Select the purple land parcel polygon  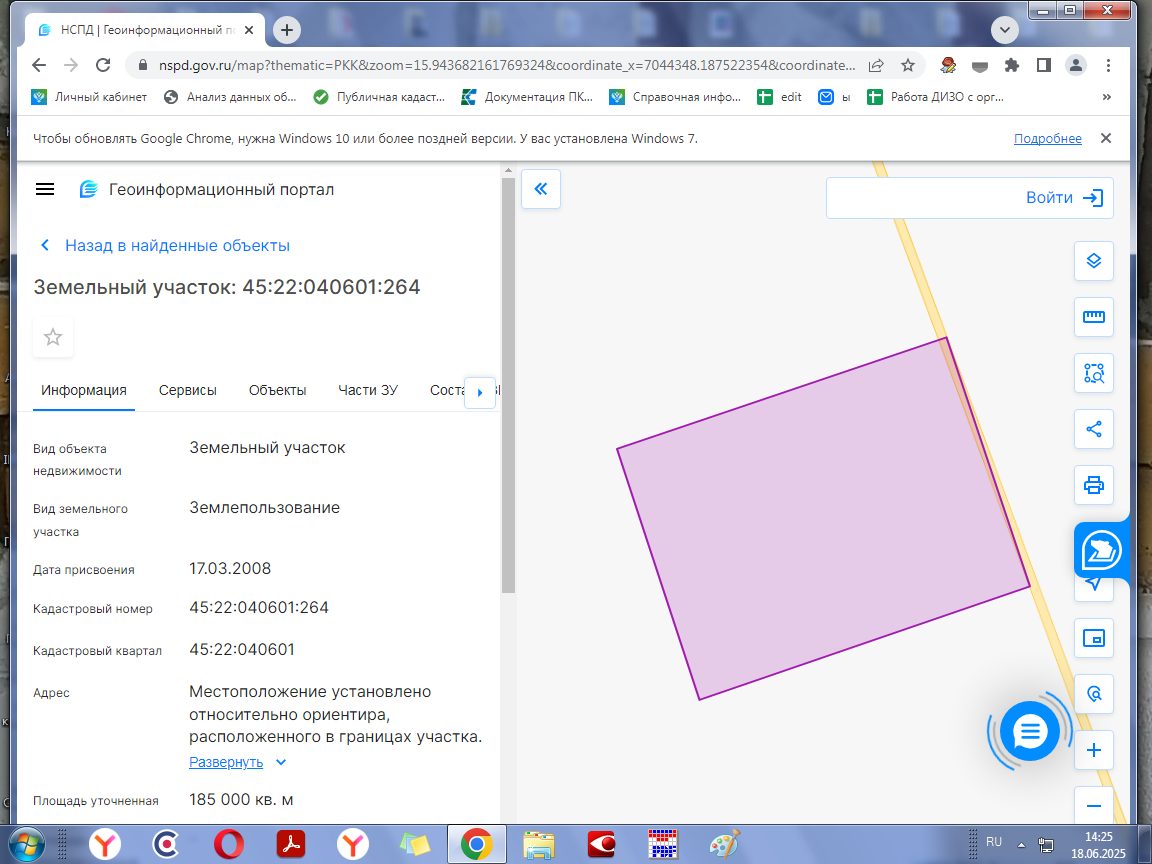(823, 519)
